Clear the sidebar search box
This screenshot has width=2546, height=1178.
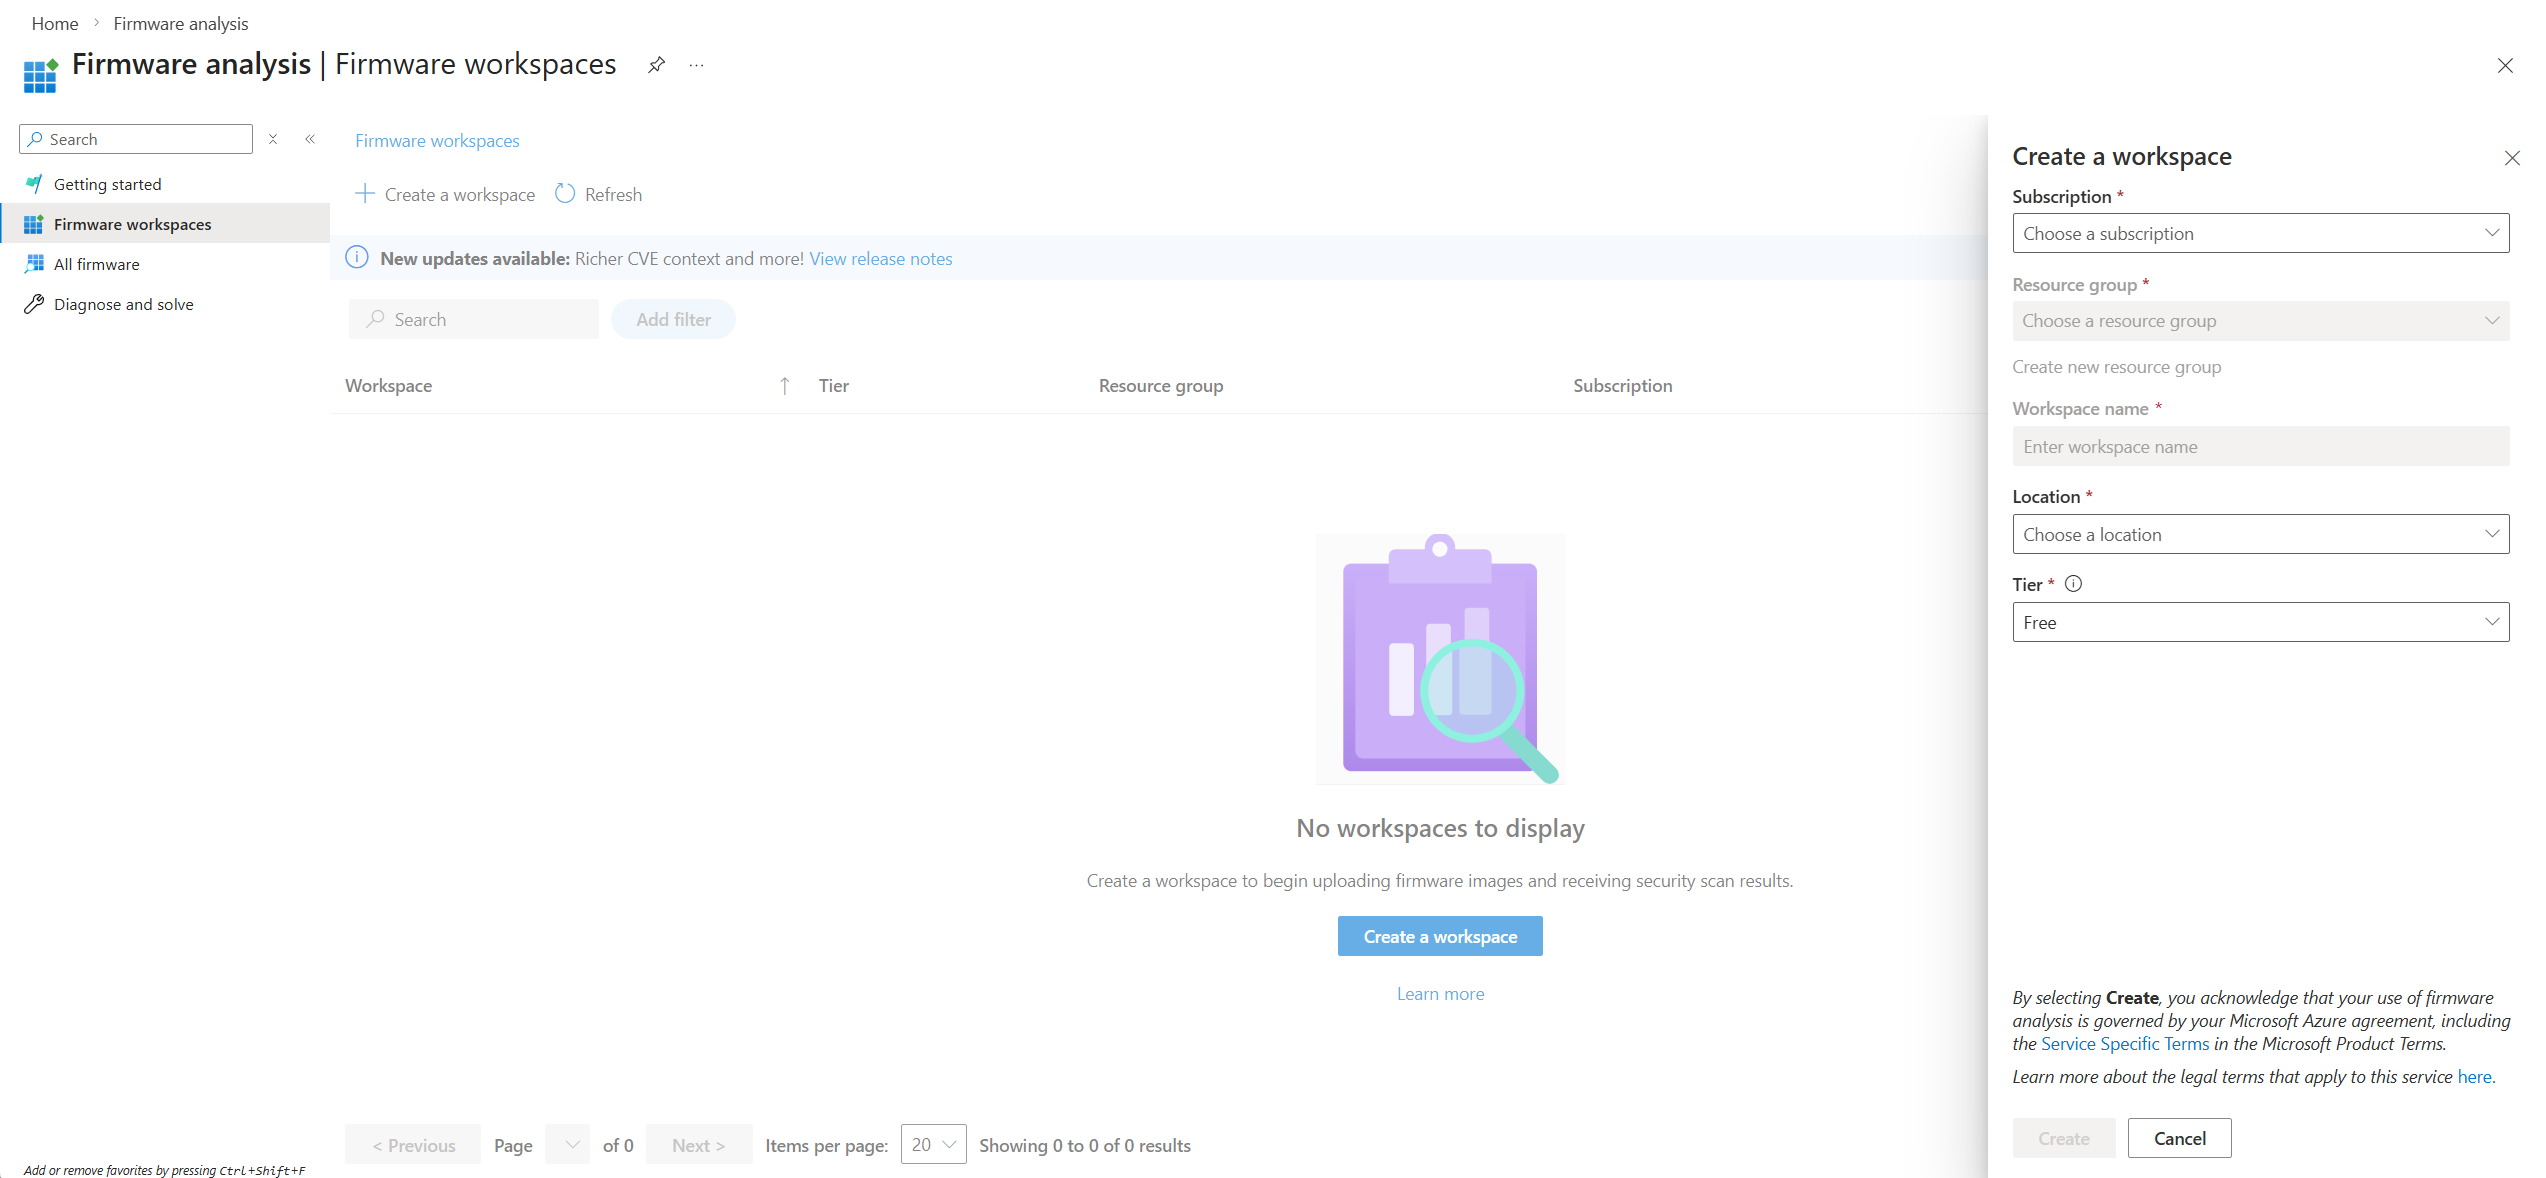[x=273, y=139]
